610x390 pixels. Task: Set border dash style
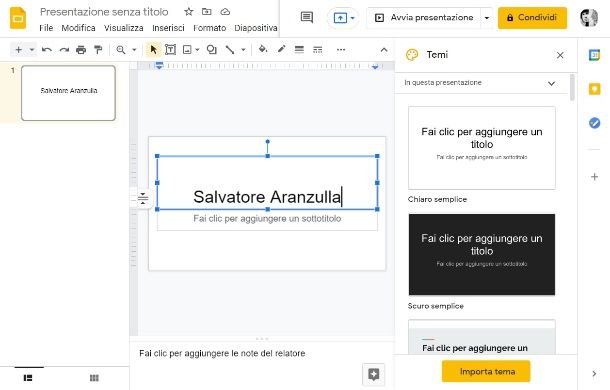coord(318,49)
